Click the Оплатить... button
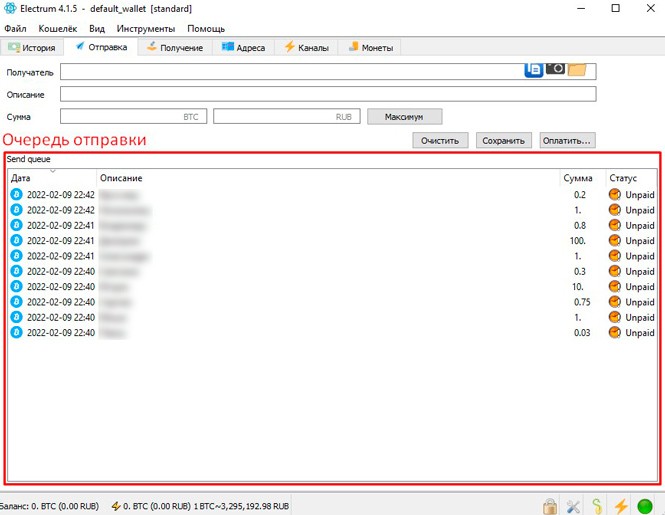This screenshot has height=515, width=665. pyautogui.click(x=567, y=140)
